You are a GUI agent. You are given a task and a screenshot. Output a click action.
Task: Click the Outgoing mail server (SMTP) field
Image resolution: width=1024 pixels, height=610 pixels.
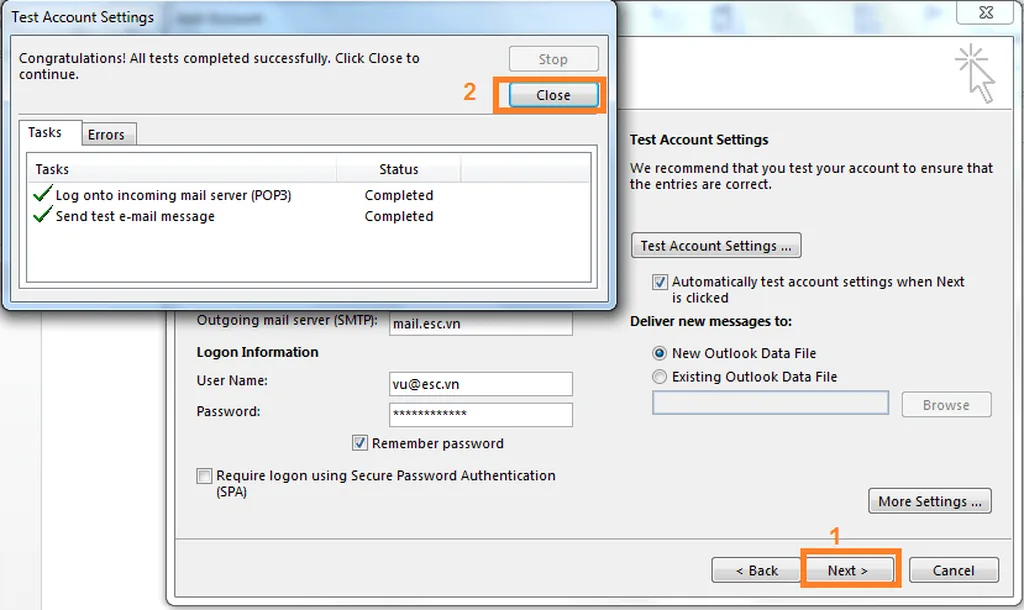click(481, 323)
